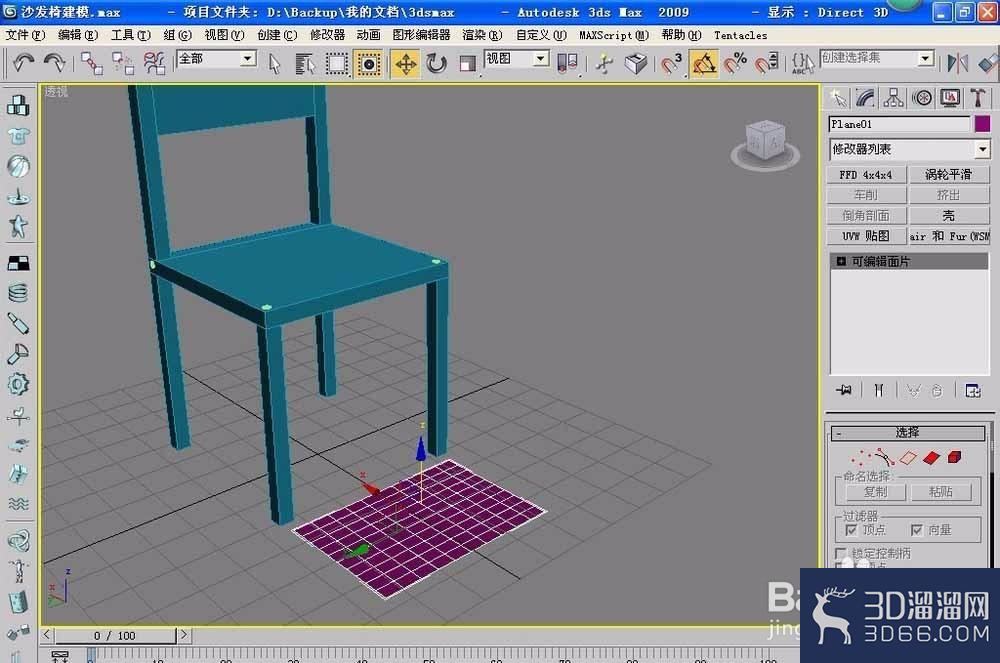Click the Plane01 object color swatch
This screenshot has height=663, width=1000.
pyautogui.click(x=983, y=124)
